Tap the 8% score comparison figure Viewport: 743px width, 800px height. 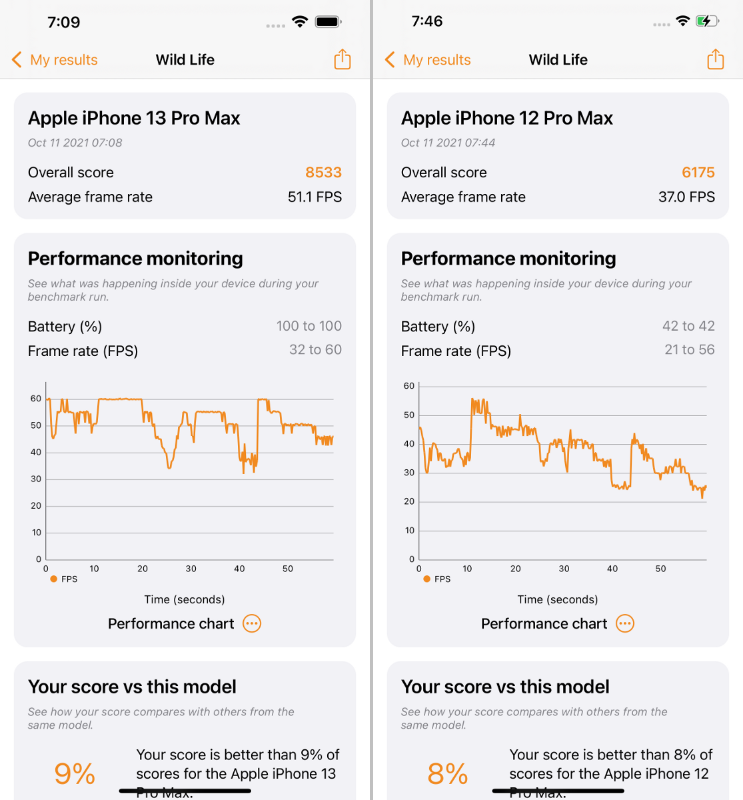pos(447,773)
